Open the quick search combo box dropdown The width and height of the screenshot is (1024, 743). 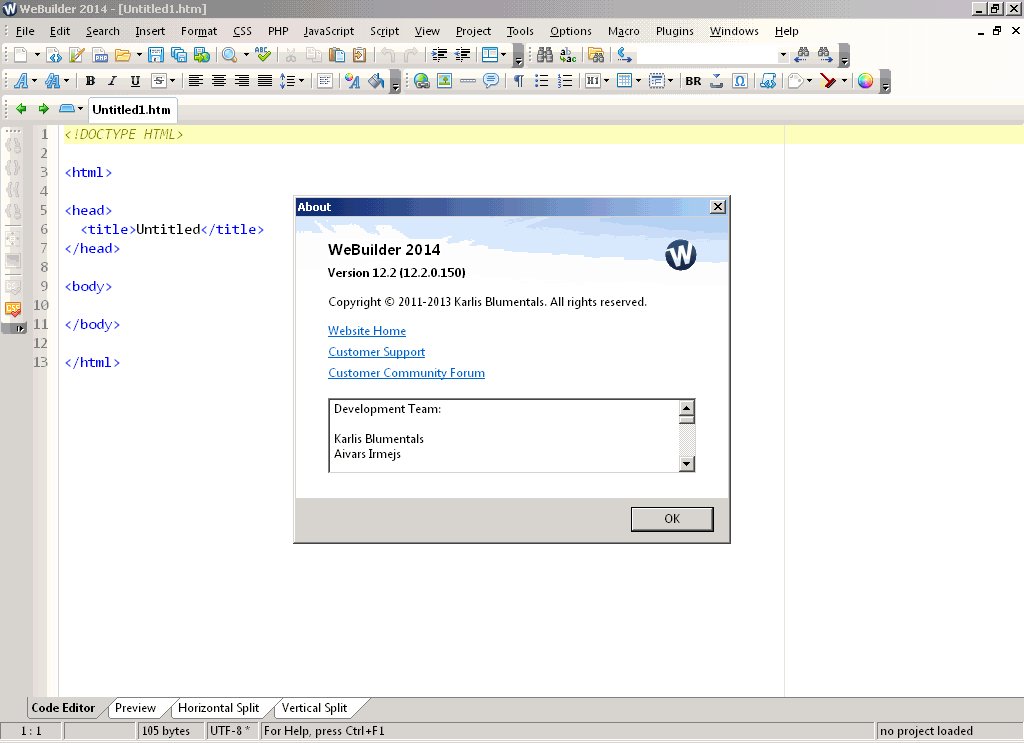pos(782,55)
